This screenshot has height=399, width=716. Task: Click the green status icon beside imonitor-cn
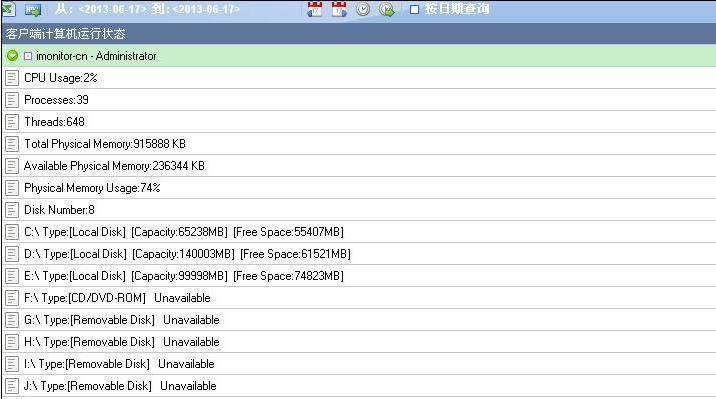click(x=12, y=56)
